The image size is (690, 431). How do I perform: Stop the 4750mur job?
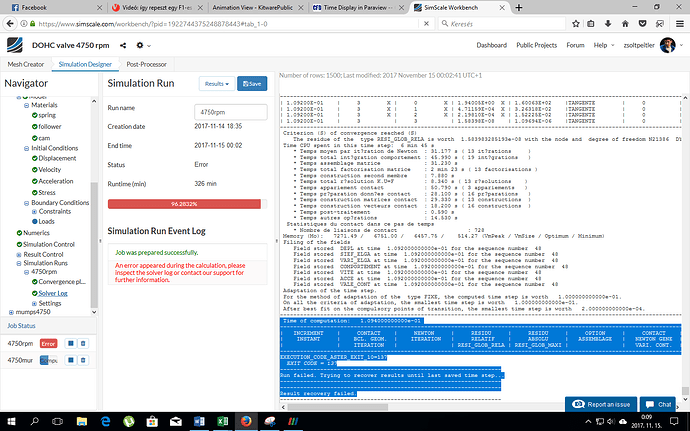[70, 360]
